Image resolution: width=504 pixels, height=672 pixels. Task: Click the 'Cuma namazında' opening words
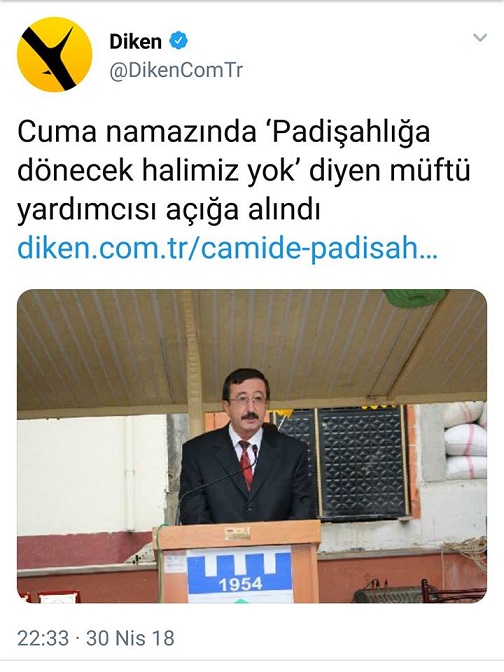[136, 133]
